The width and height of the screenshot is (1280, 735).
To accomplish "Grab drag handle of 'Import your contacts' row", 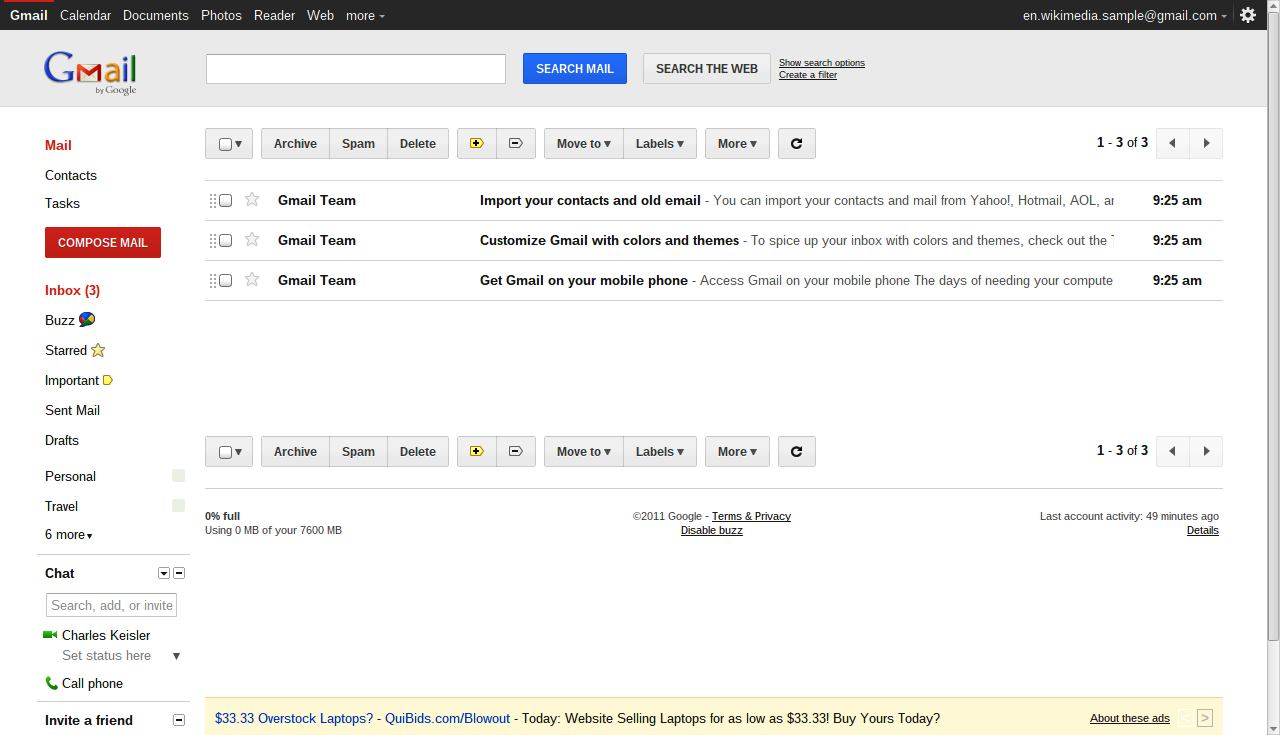I will [213, 201].
